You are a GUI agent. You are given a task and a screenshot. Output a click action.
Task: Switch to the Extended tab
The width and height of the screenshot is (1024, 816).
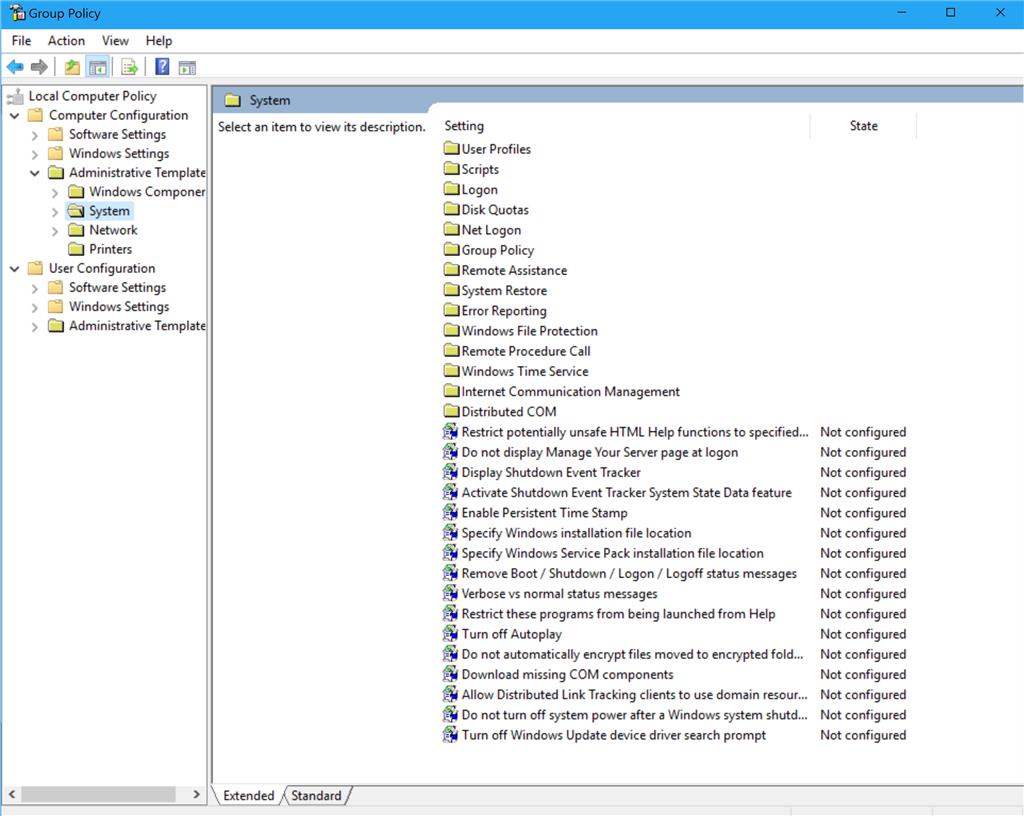click(x=248, y=795)
